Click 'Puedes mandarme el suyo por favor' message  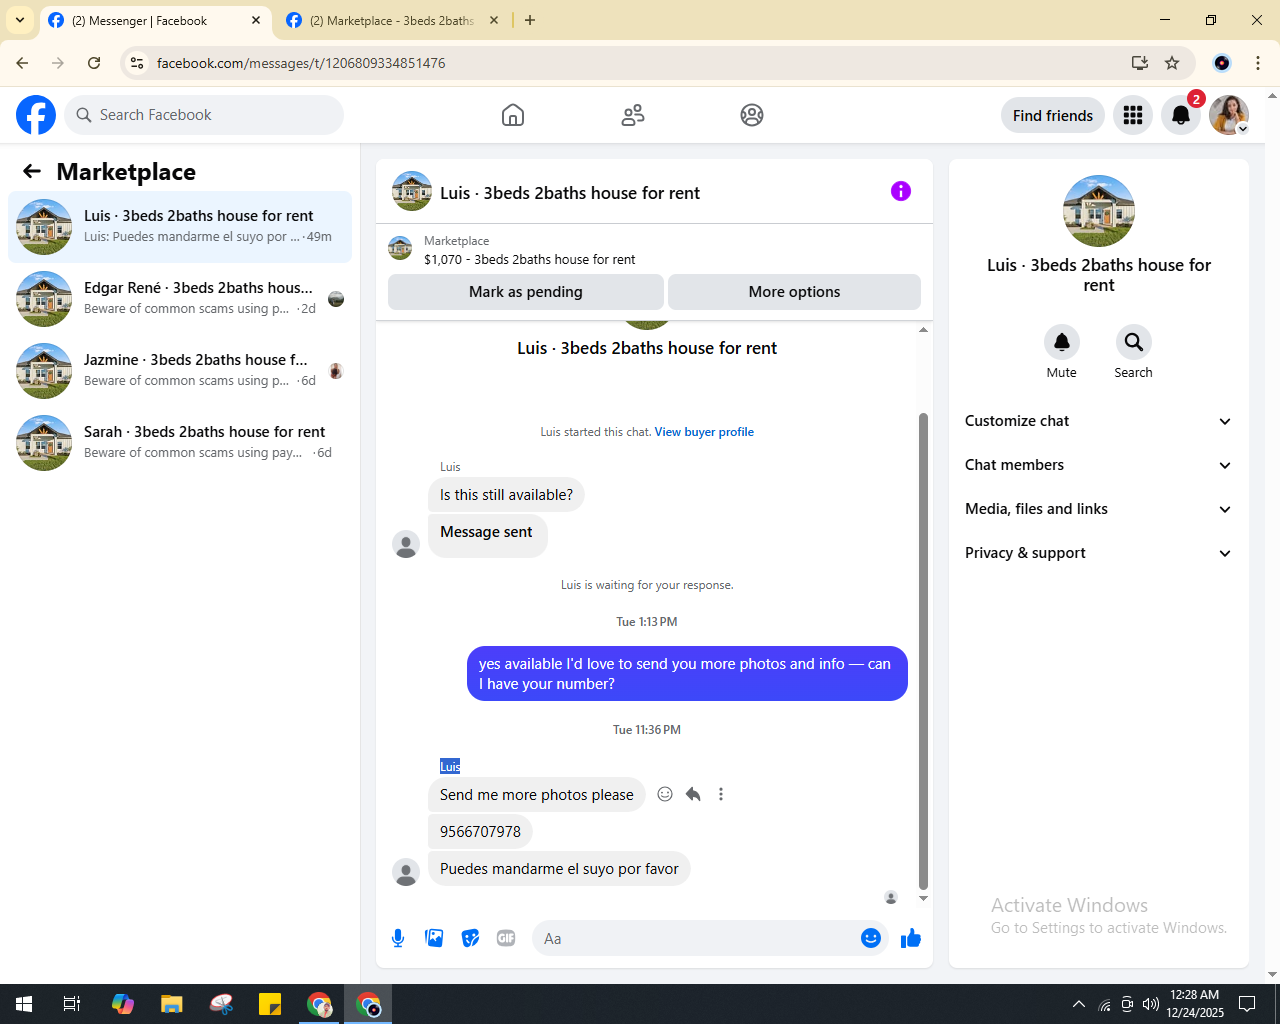(x=559, y=868)
